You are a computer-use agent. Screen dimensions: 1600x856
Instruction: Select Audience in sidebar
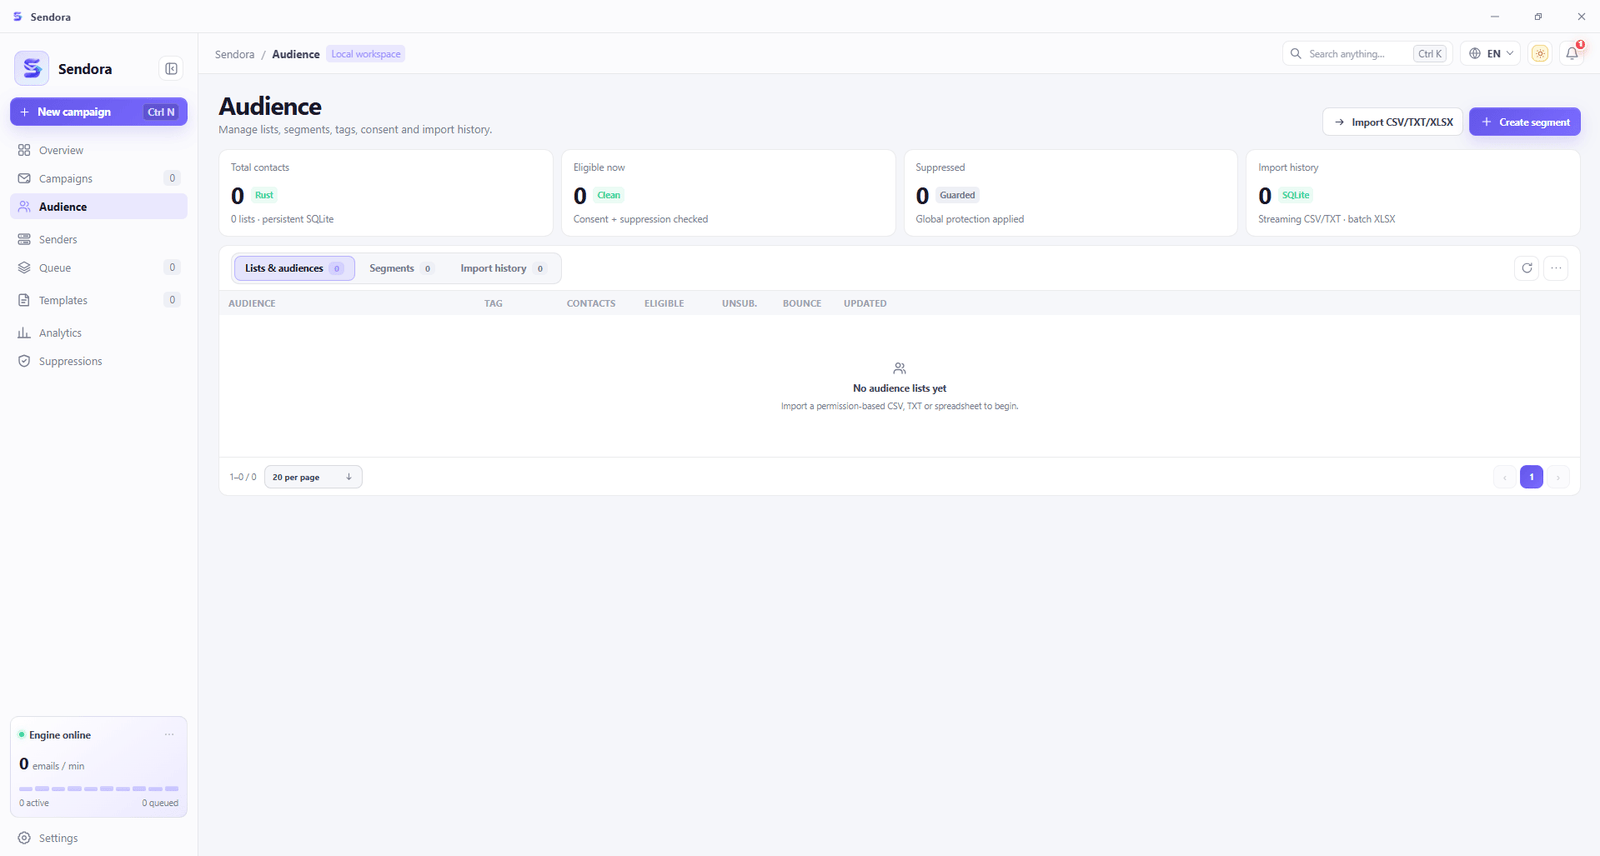99,207
